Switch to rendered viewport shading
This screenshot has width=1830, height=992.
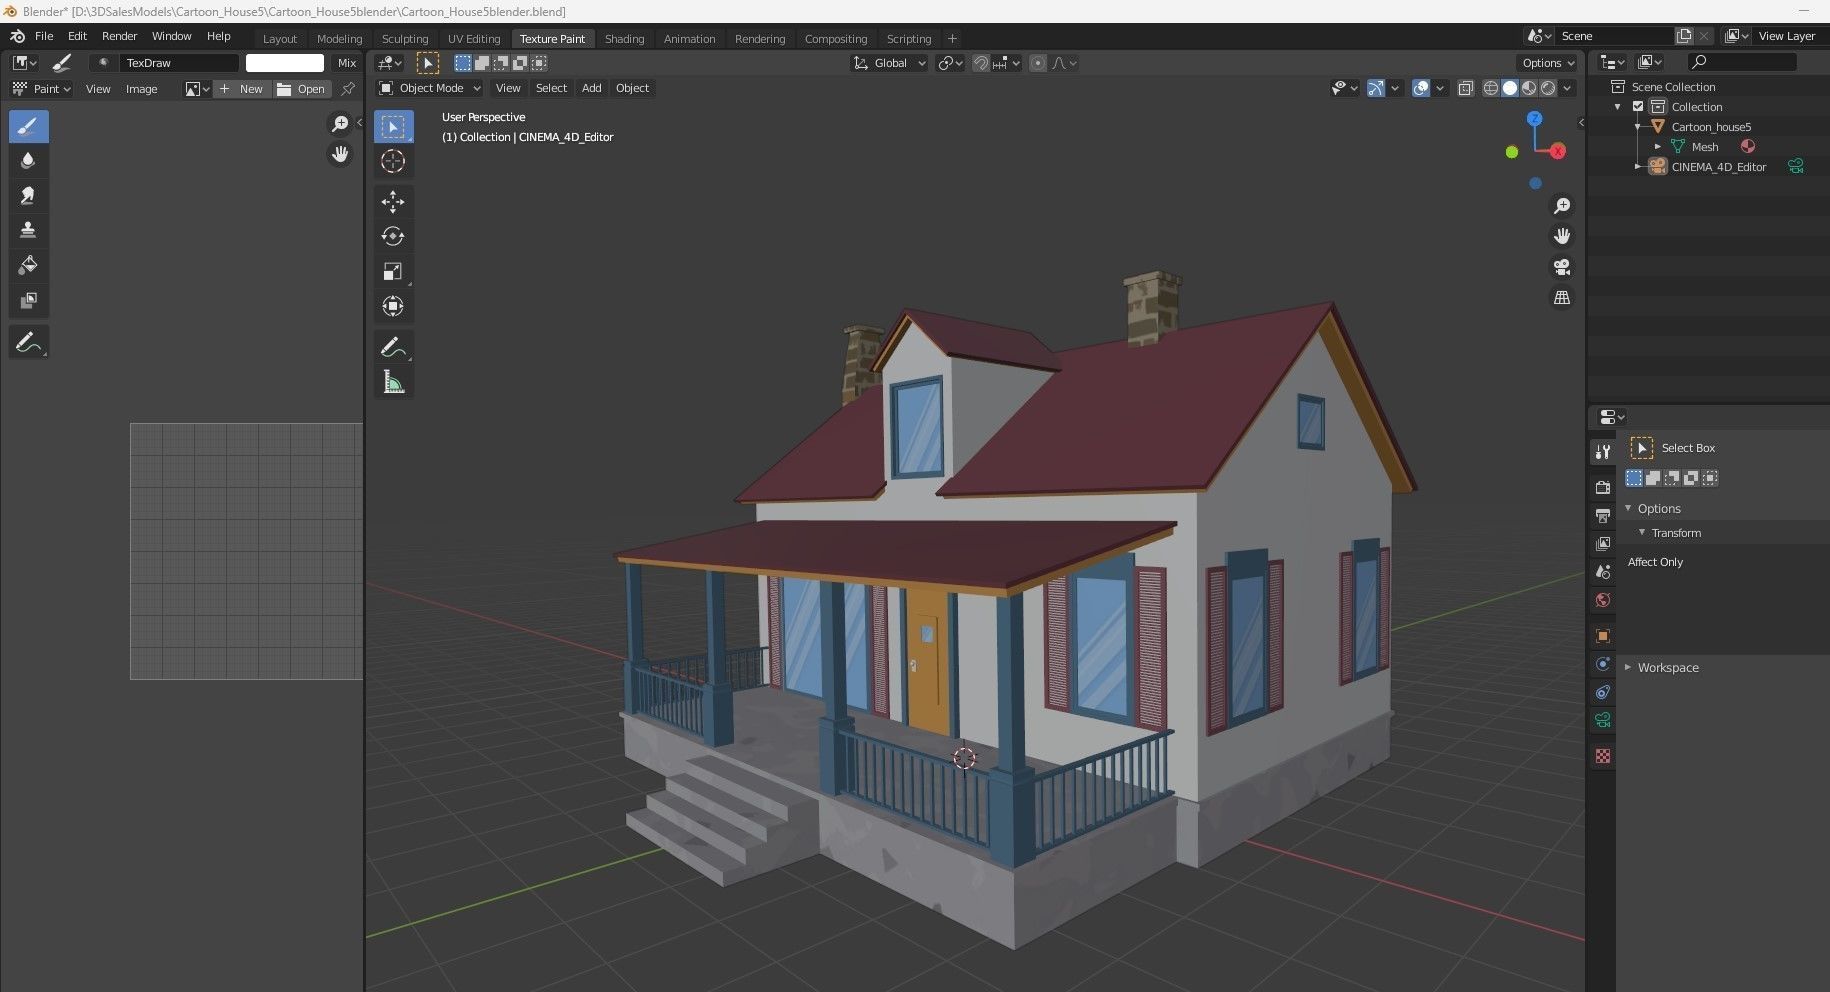point(1548,88)
